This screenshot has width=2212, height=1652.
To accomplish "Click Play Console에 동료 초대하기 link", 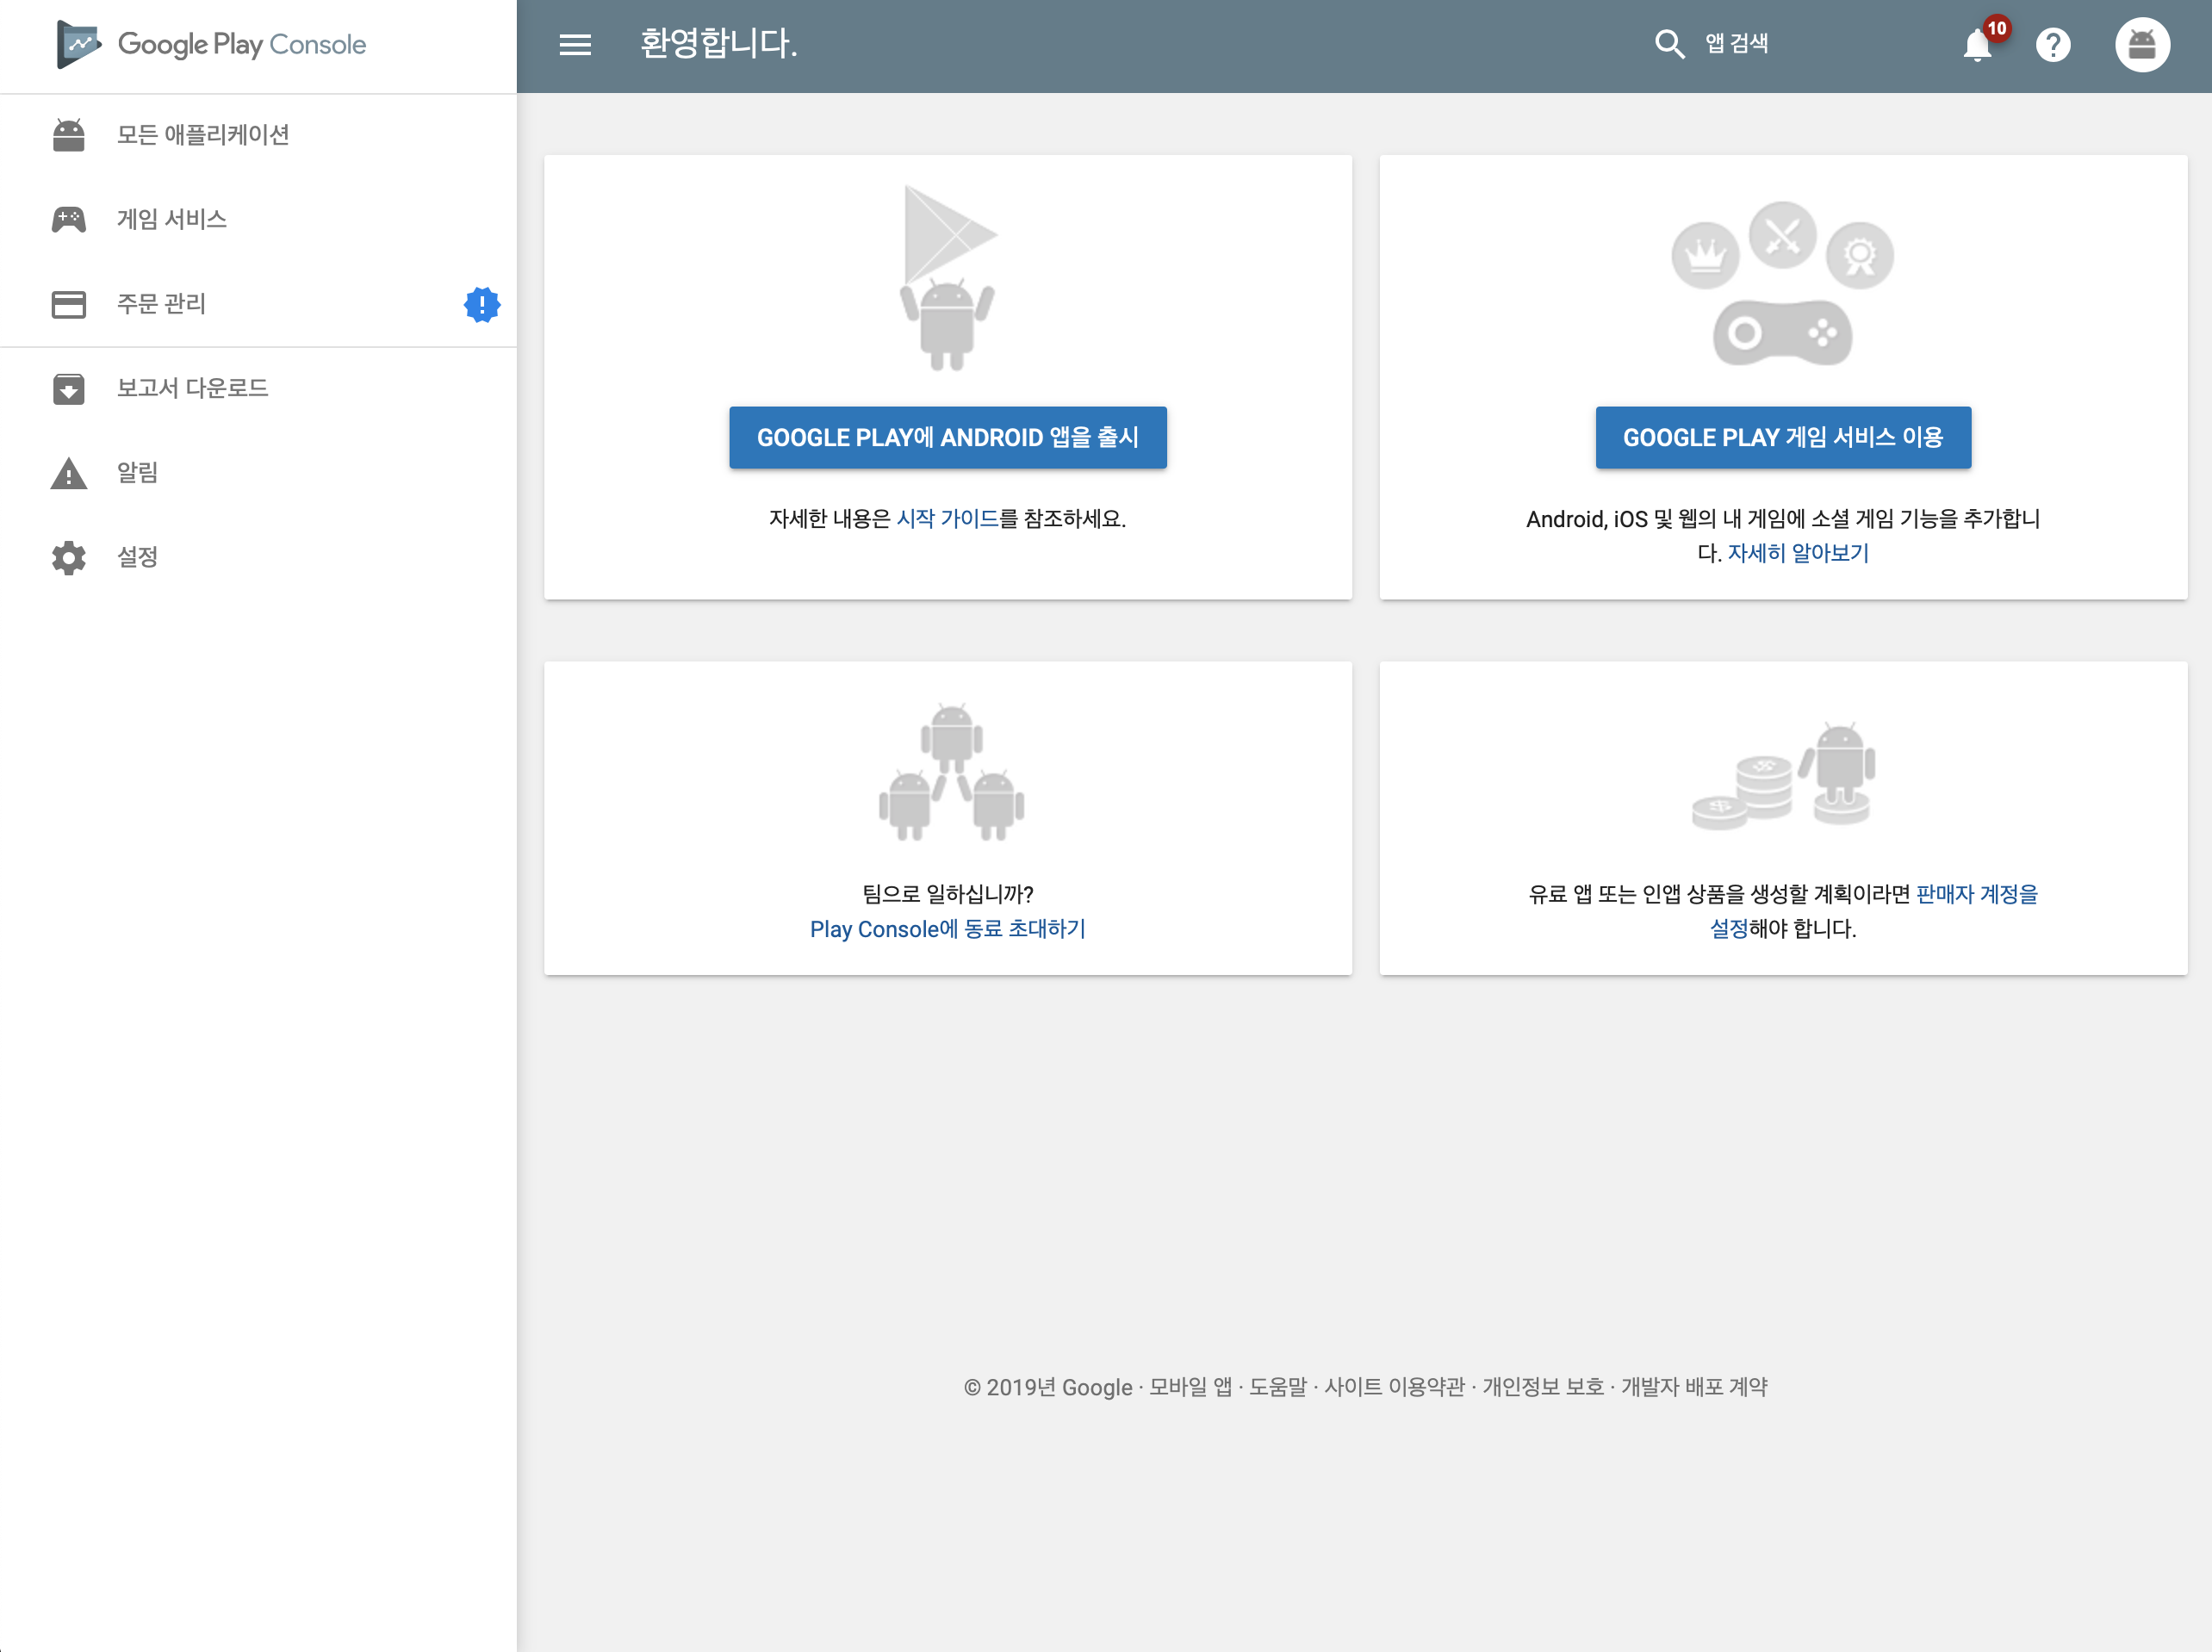I will pyautogui.click(x=947, y=929).
